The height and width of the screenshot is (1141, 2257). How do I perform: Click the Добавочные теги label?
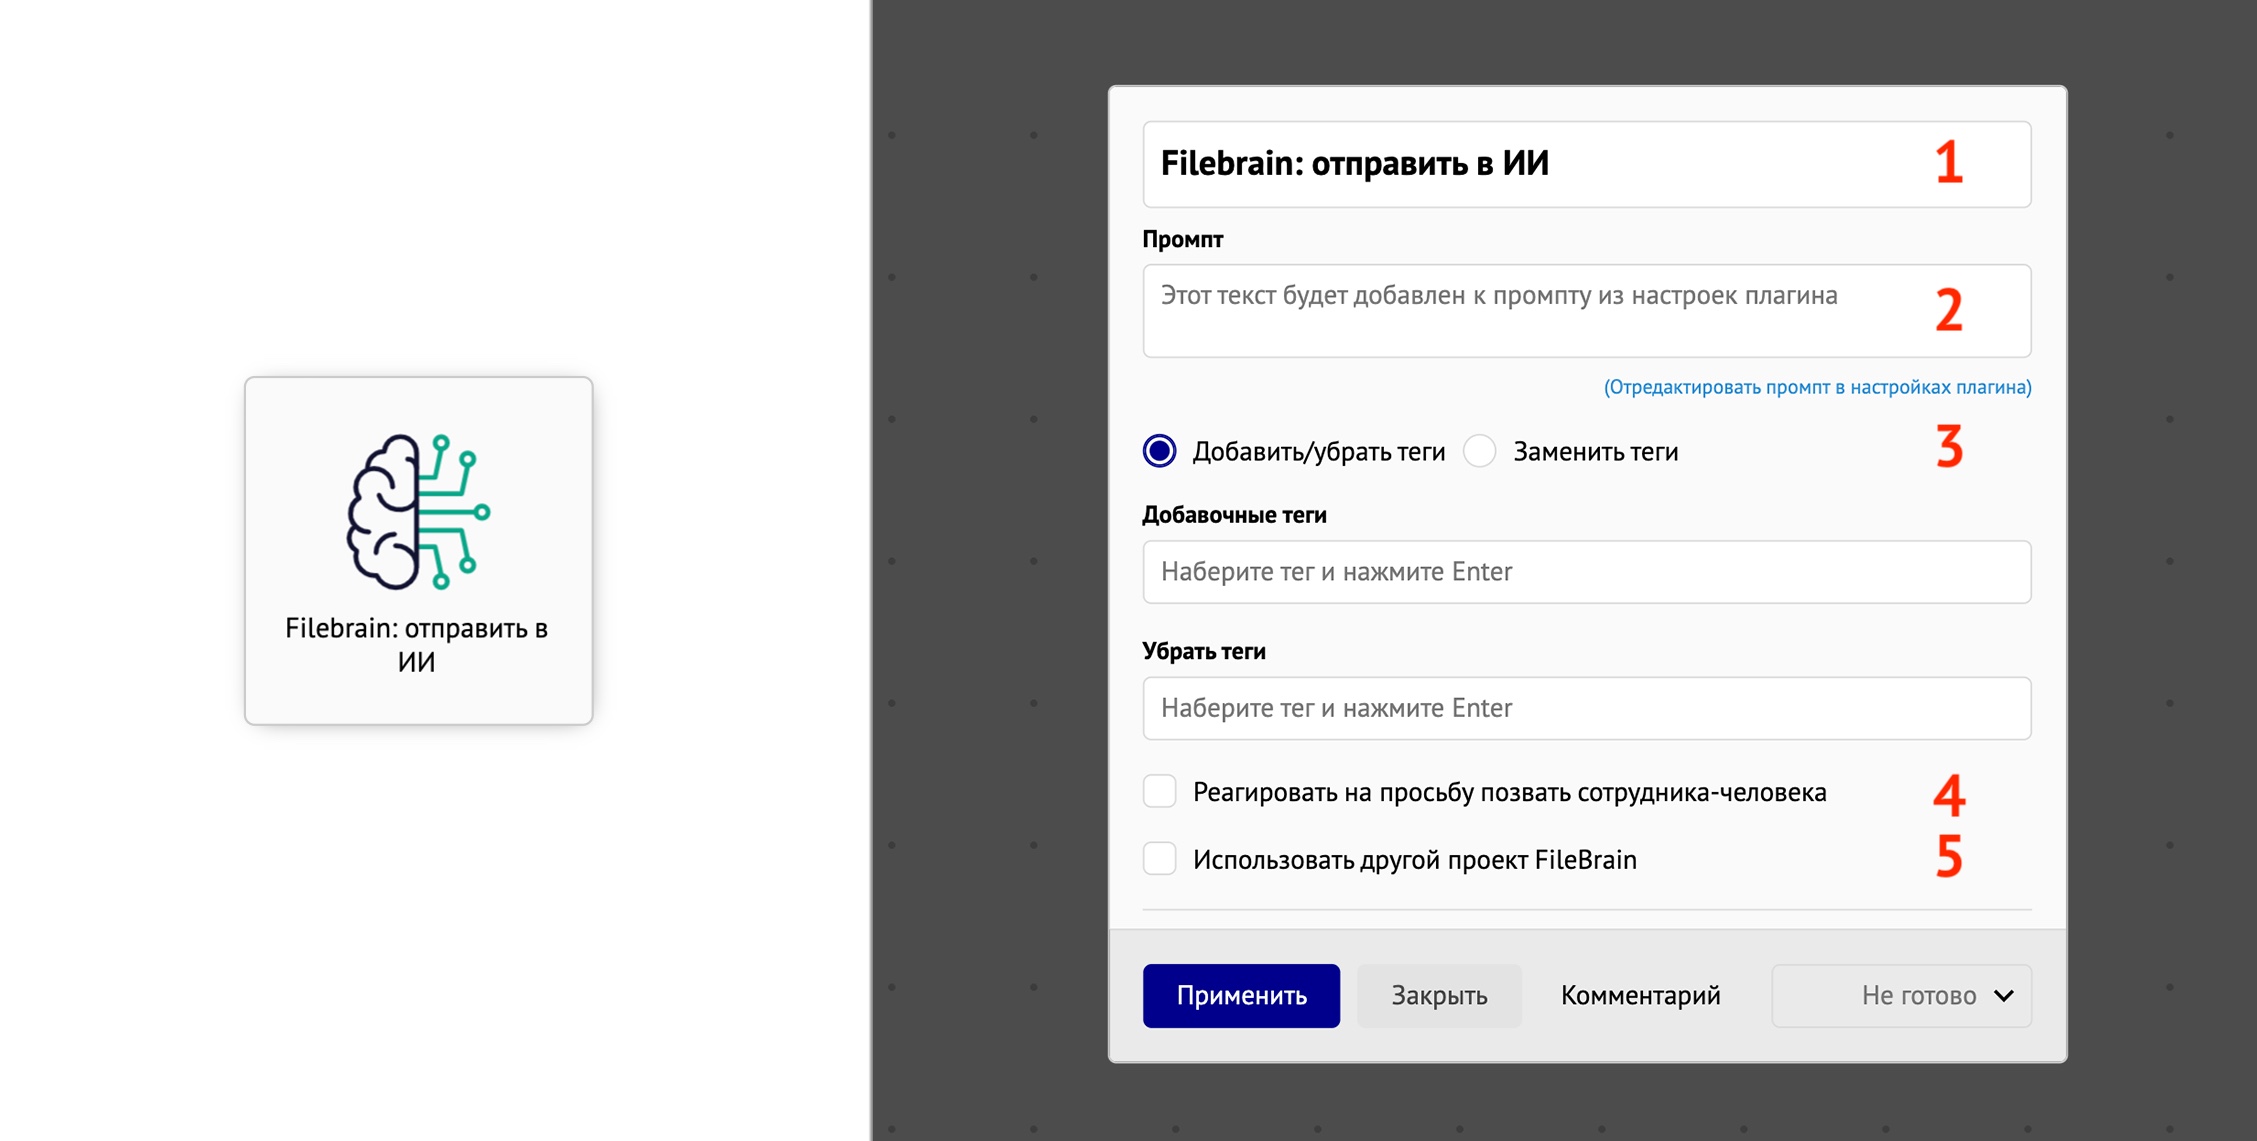(1234, 515)
